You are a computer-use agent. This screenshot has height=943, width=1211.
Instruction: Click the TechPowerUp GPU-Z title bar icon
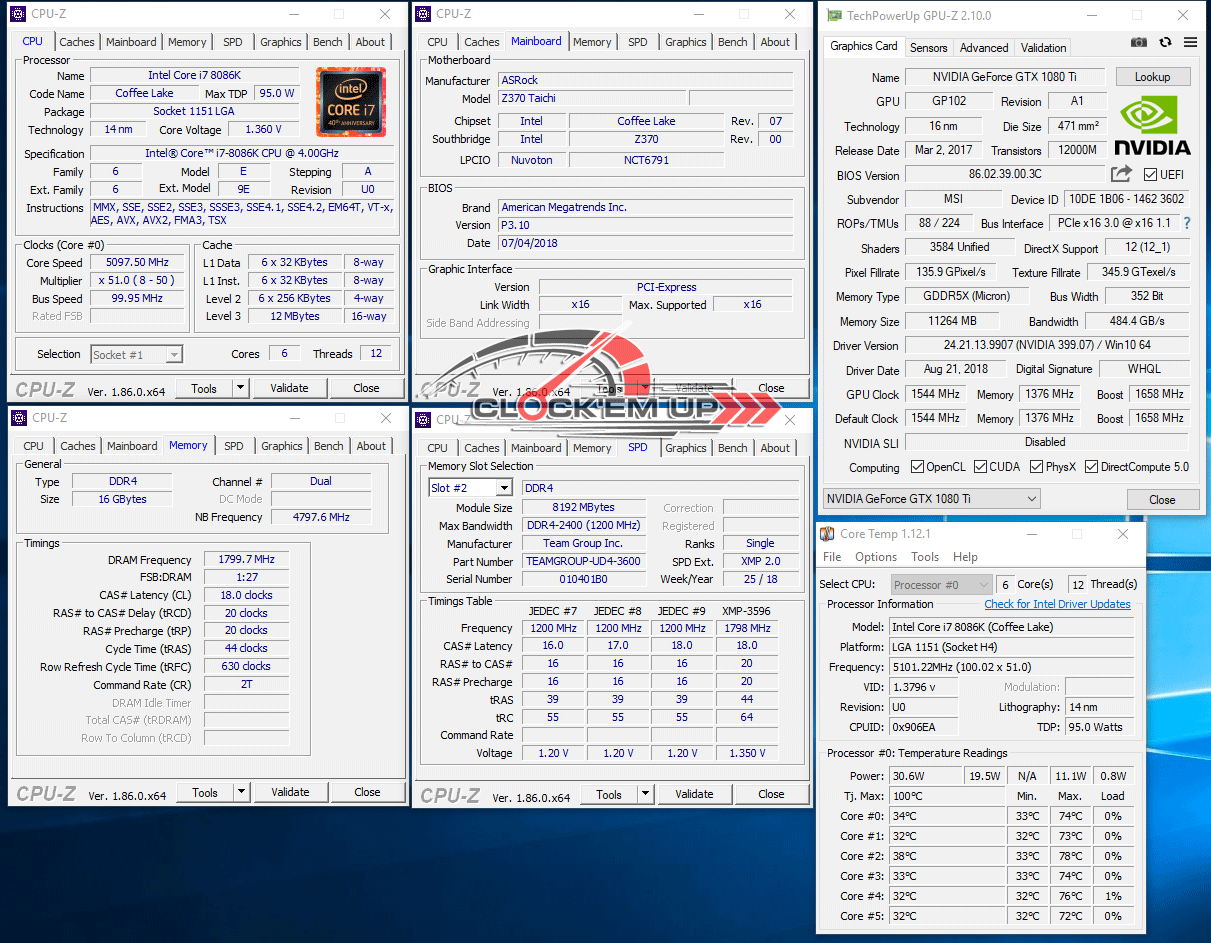pyautogui.click(x=832, y=15)
